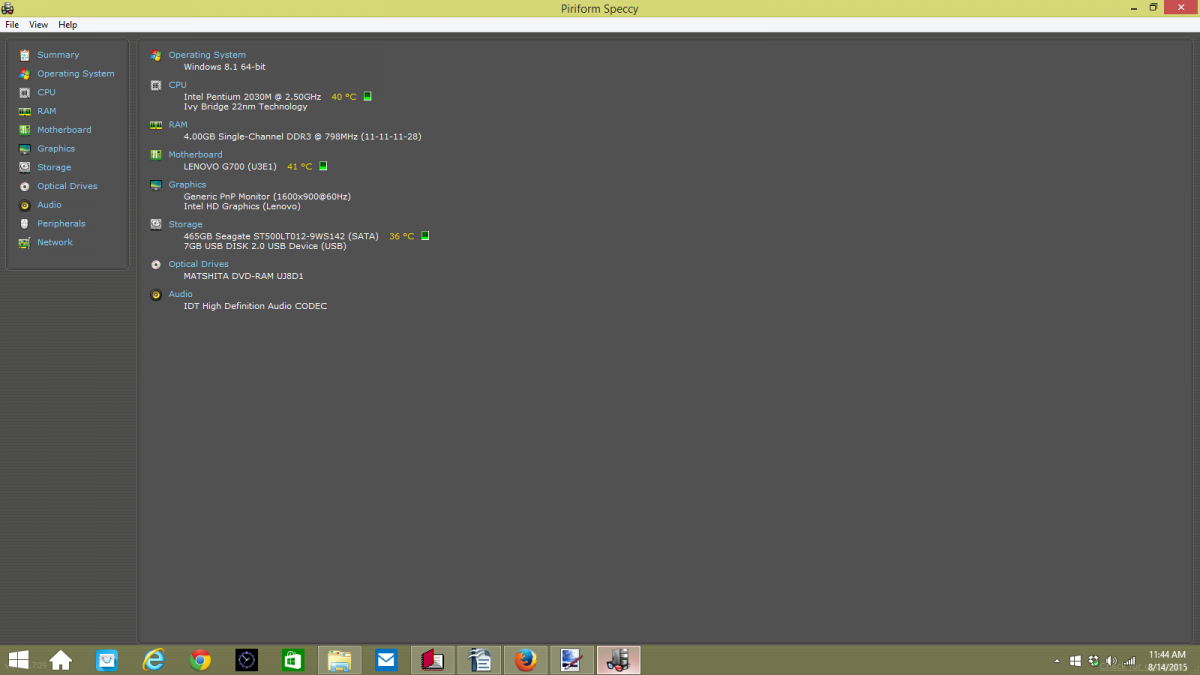
Task: Click the text MATSHITA DVD-RAM UJ8D1
Action: pyautogui.click(x=243, y=276)
